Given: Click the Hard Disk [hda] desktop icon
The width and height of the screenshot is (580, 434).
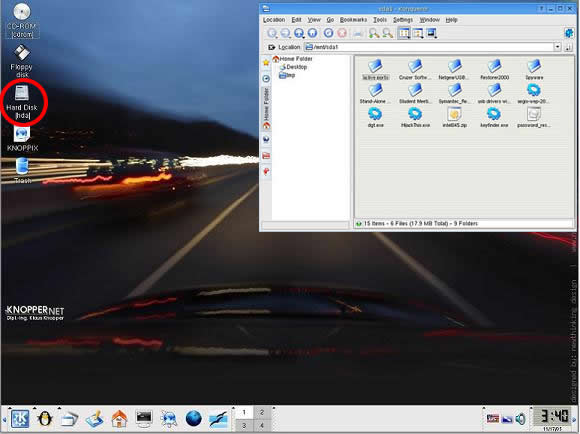Looking at the screenshot, I should (x=22, y=102).
